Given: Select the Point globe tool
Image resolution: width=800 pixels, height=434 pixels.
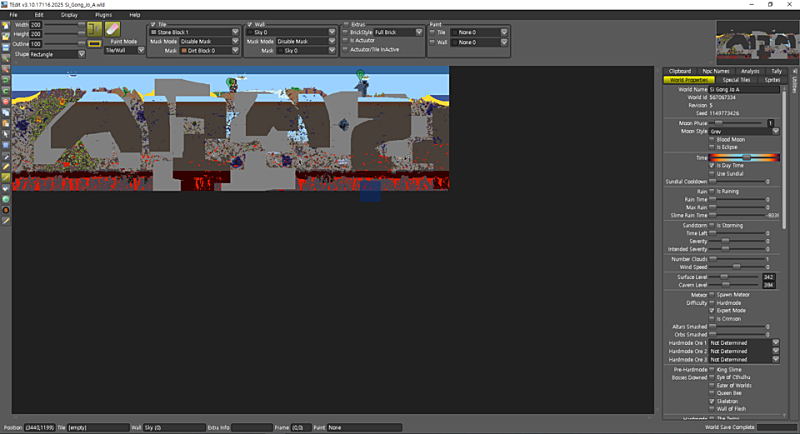Looking at the screenshot, I should (6, 199).
